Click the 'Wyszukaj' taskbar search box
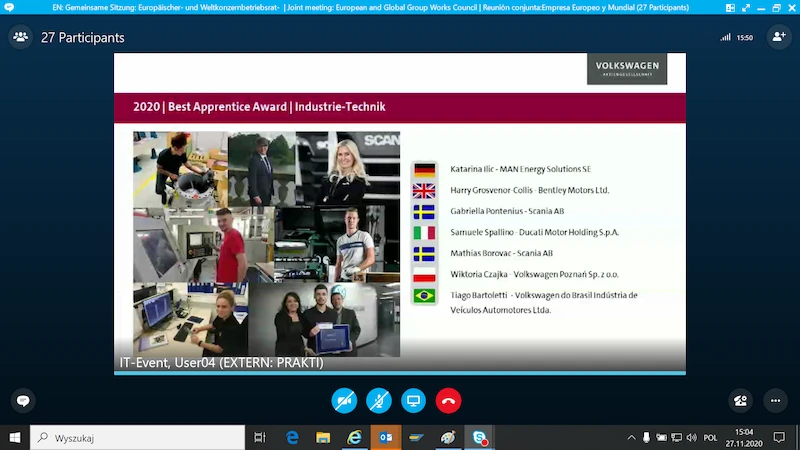The height and width of the screenshot is (450, 800). pyautogui.click(x=138, y=438)
